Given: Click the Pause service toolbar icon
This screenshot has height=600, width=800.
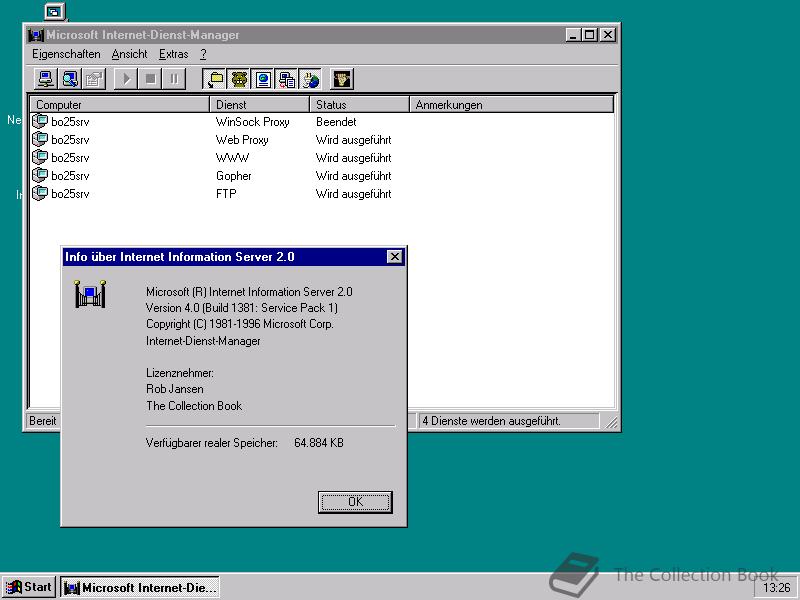Looking at the screenshot, I should click(x=174, y=79).
